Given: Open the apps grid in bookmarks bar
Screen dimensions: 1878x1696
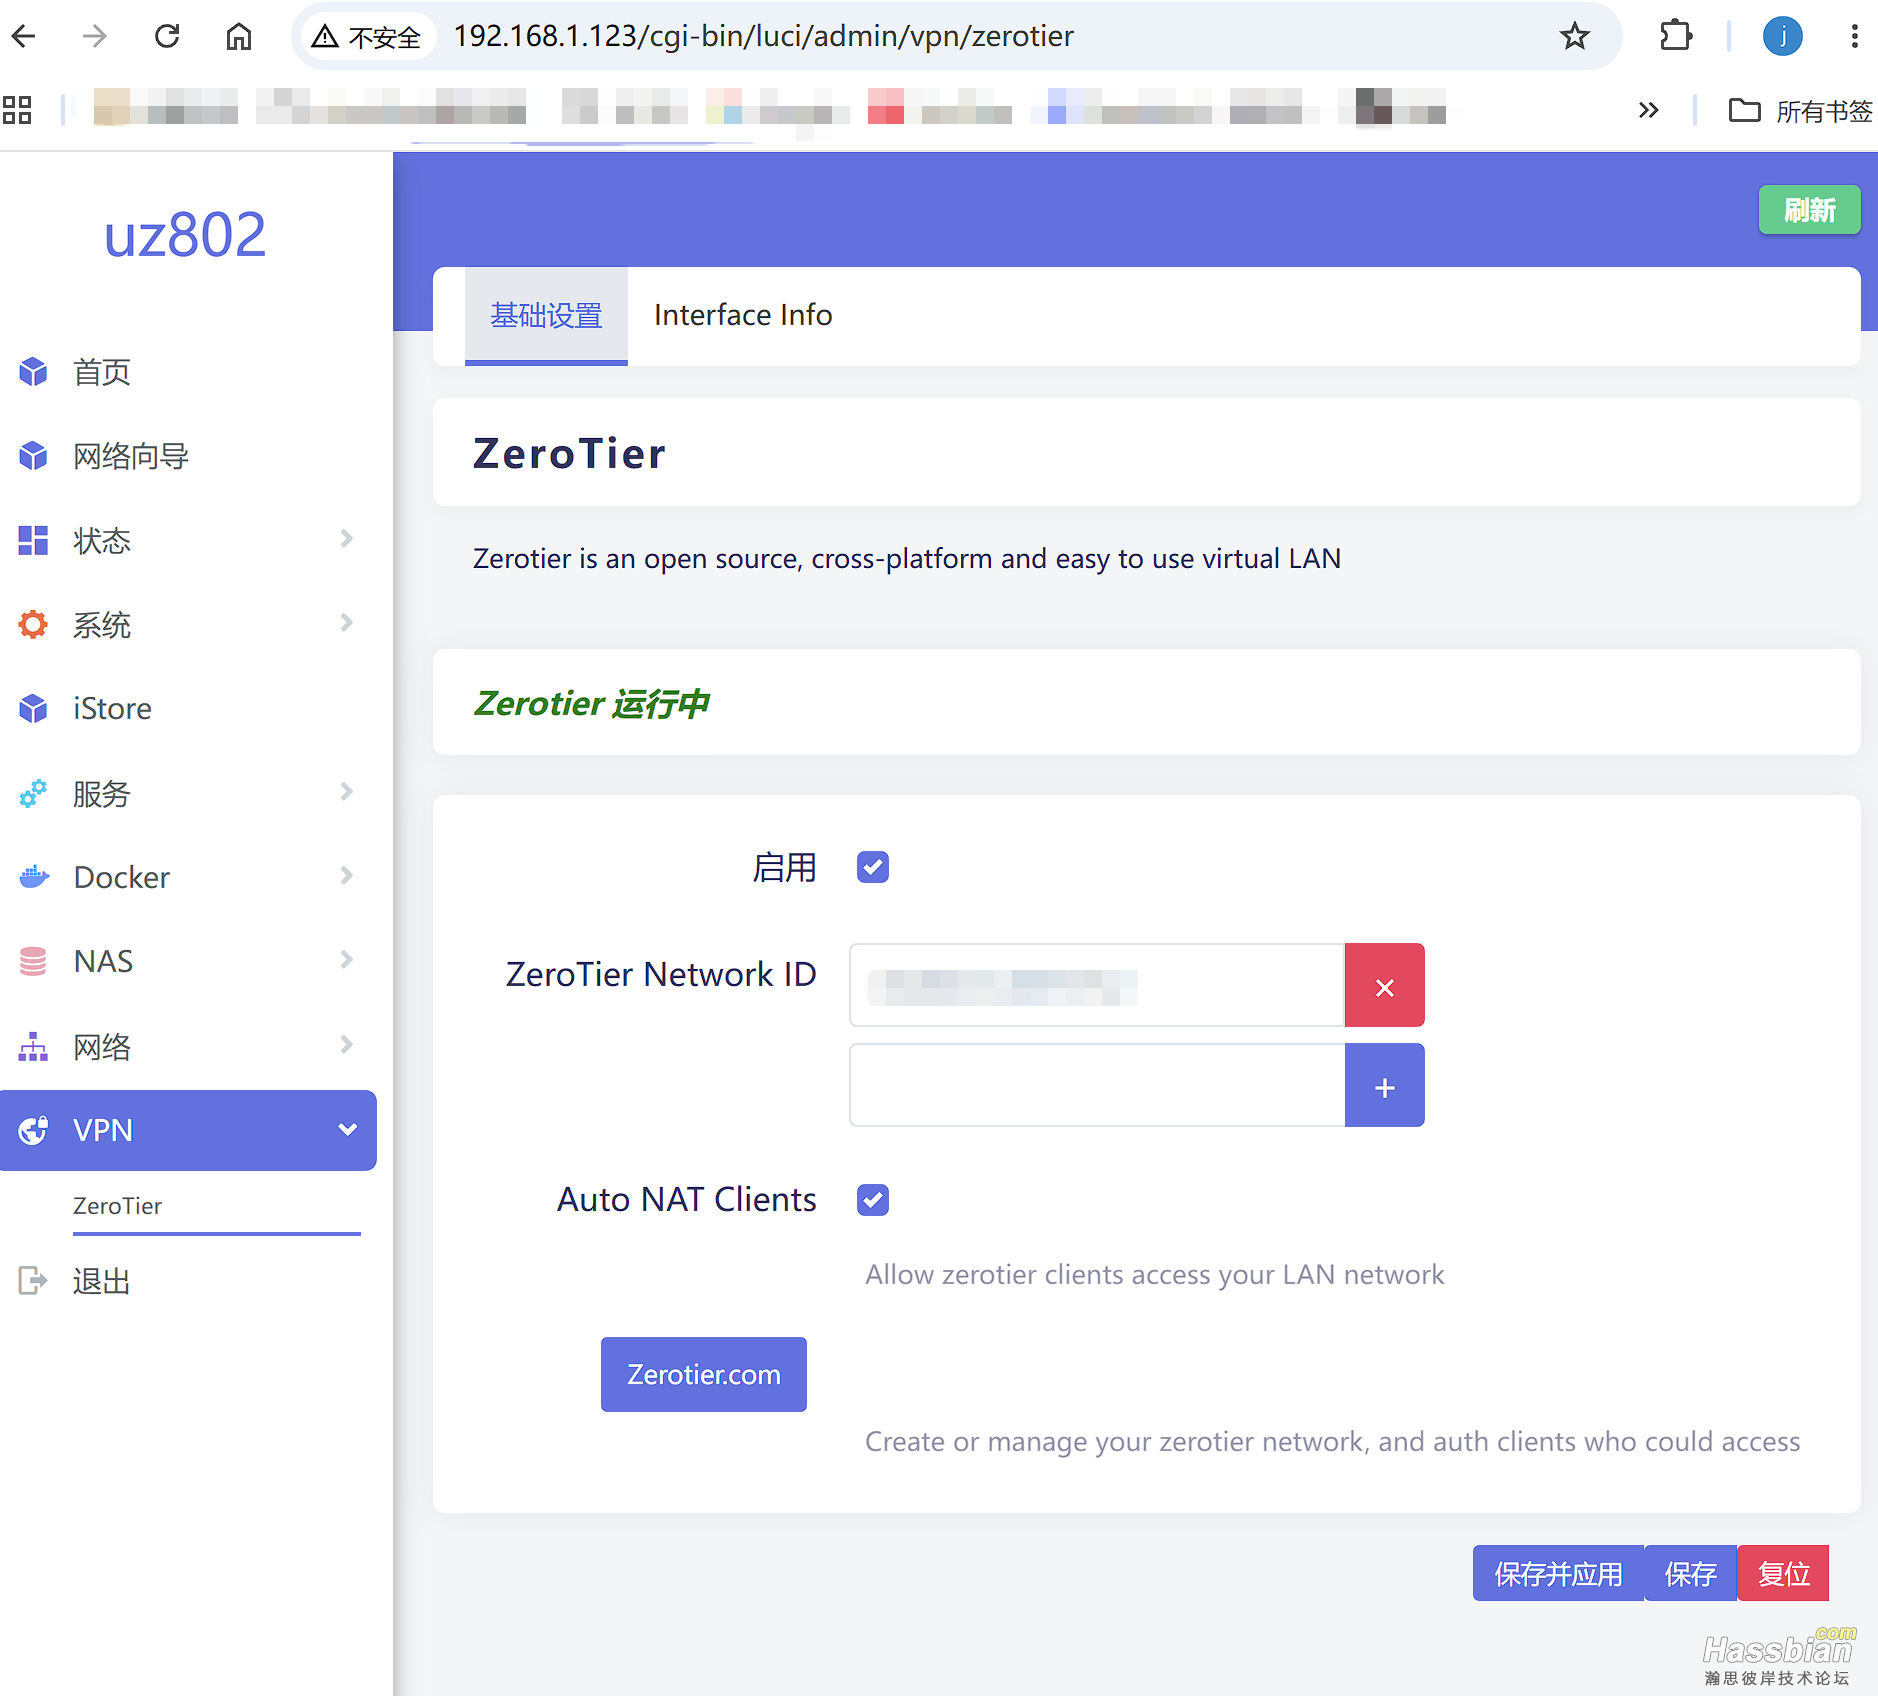Looking at the screenshot, I should 17,110.
